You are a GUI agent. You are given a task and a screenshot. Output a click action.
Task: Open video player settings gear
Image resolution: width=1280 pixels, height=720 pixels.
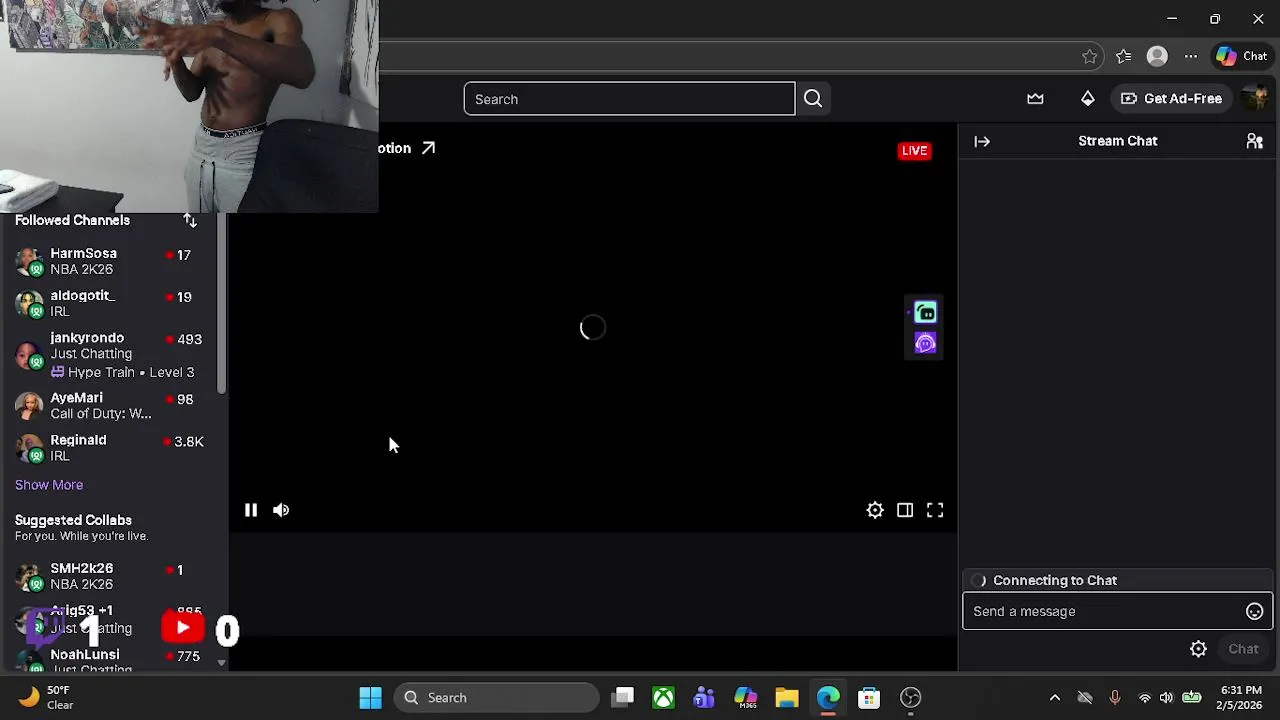click(x=875, y=510)
